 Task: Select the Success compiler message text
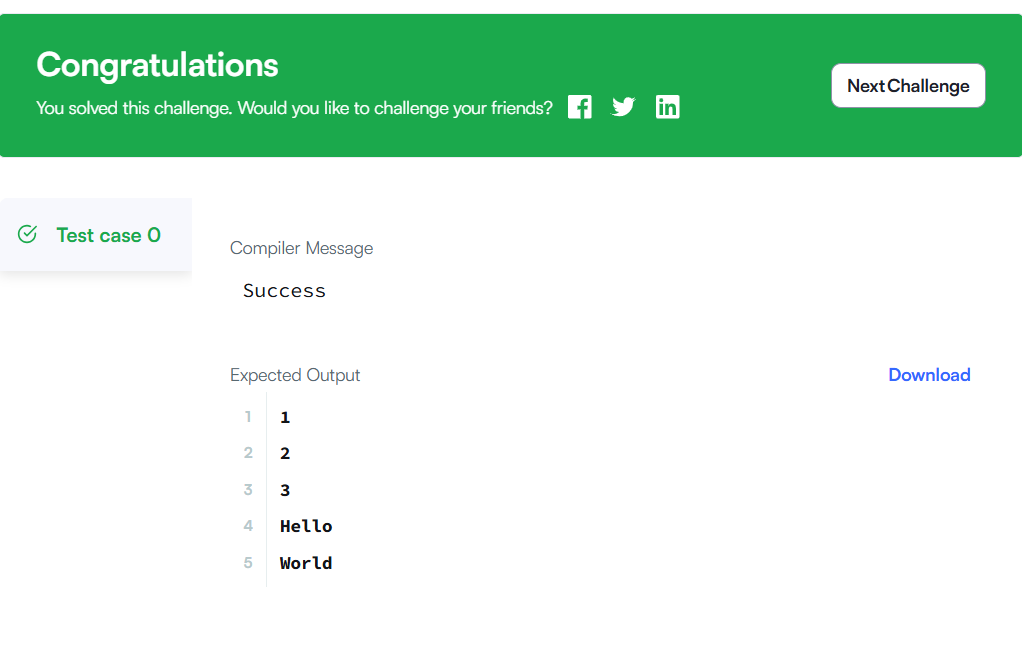click(x=284, y=291)
